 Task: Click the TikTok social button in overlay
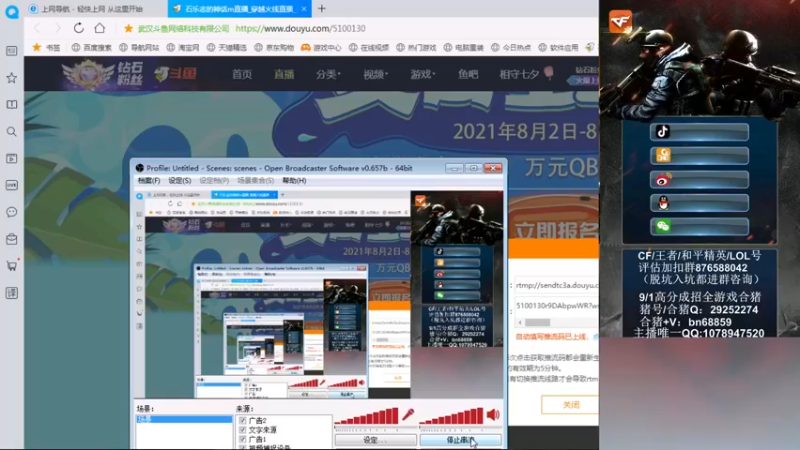(x=699, y=132)
